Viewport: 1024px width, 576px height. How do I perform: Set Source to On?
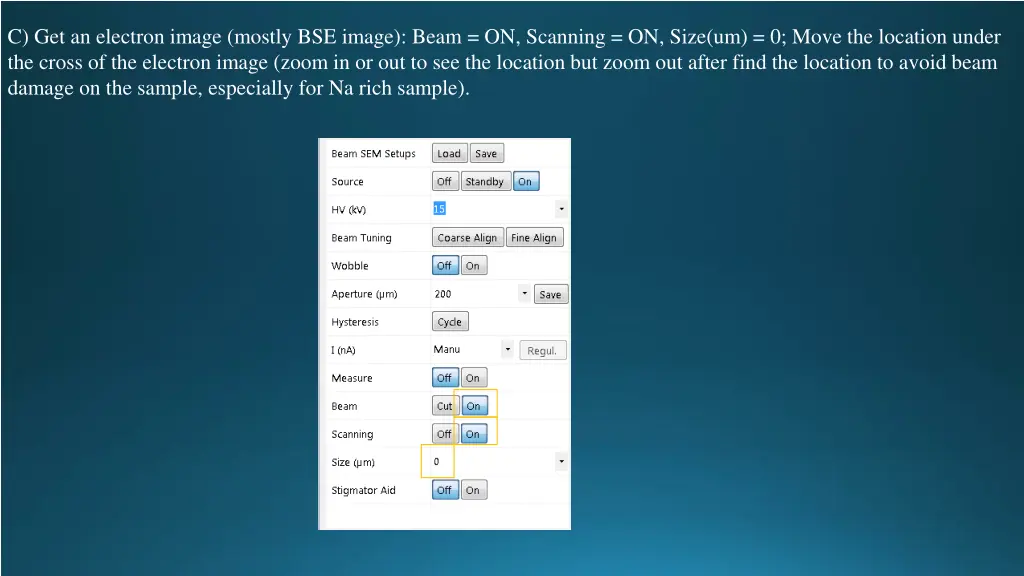pos(526,182)
